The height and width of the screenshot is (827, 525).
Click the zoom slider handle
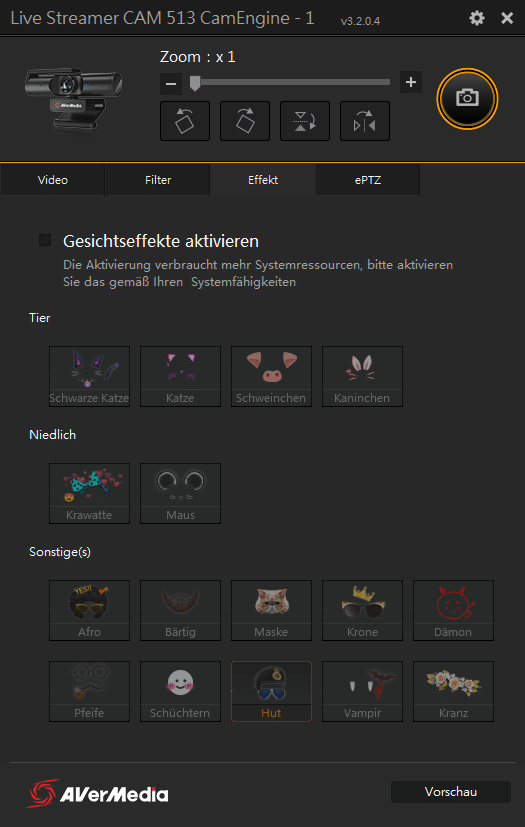pyautogui.click(x=195, y=83)
